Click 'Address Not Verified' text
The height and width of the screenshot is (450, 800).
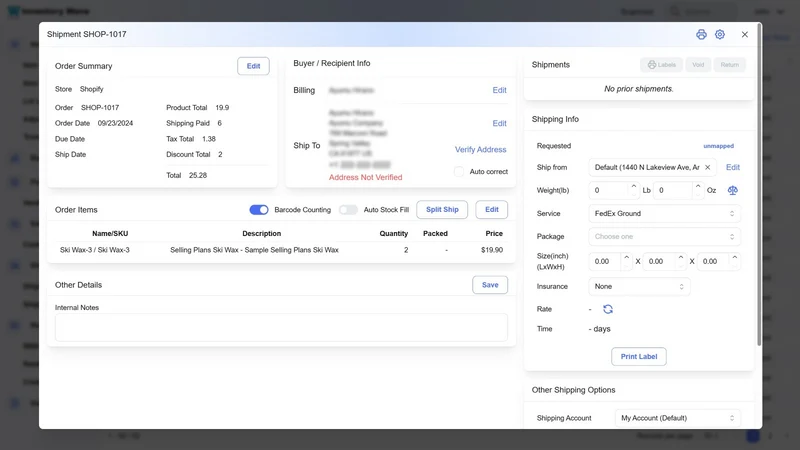tap(365, 178)
